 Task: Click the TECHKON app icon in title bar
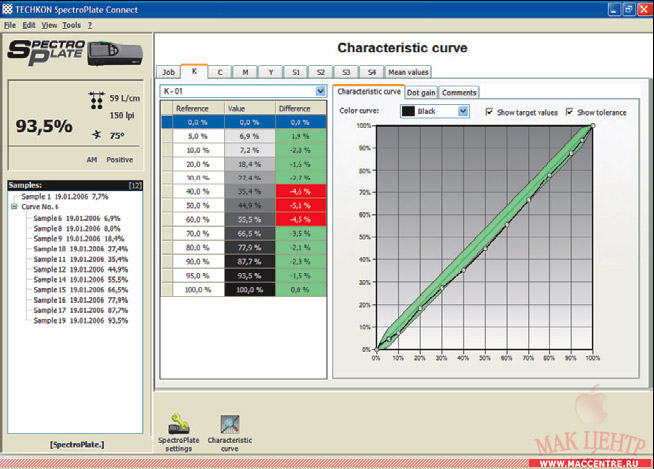7,9
